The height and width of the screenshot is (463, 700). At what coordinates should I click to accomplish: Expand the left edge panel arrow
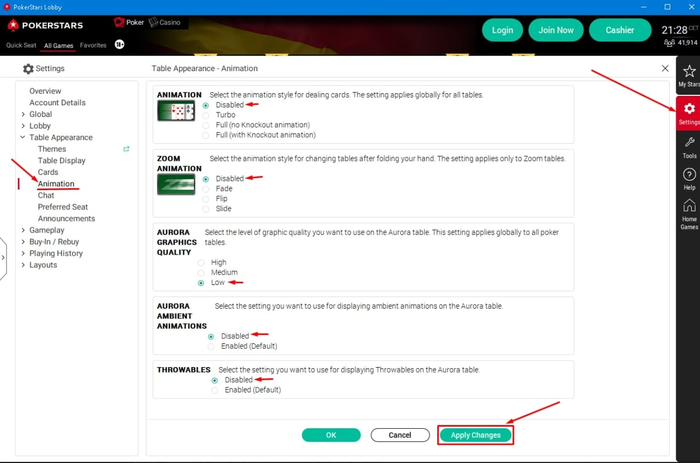coord(3,258)
